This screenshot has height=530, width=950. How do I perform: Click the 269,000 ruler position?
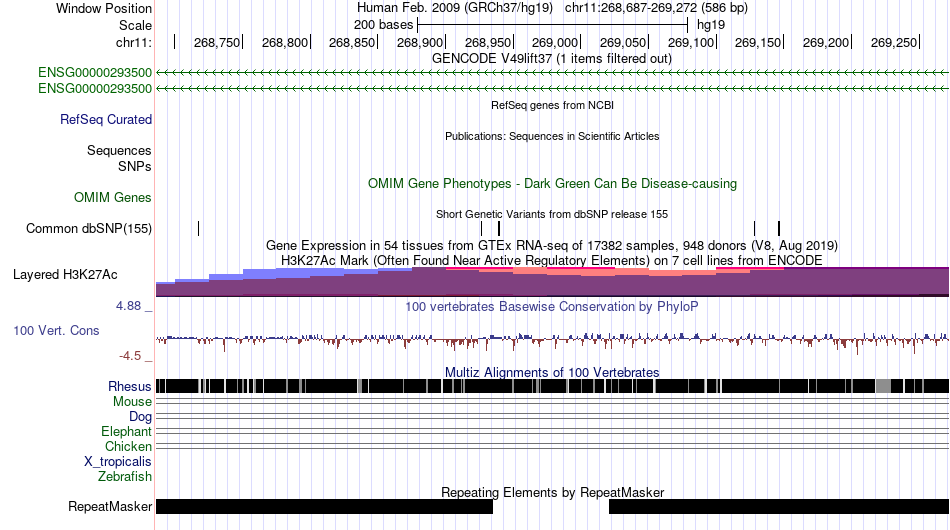[555, 42]
